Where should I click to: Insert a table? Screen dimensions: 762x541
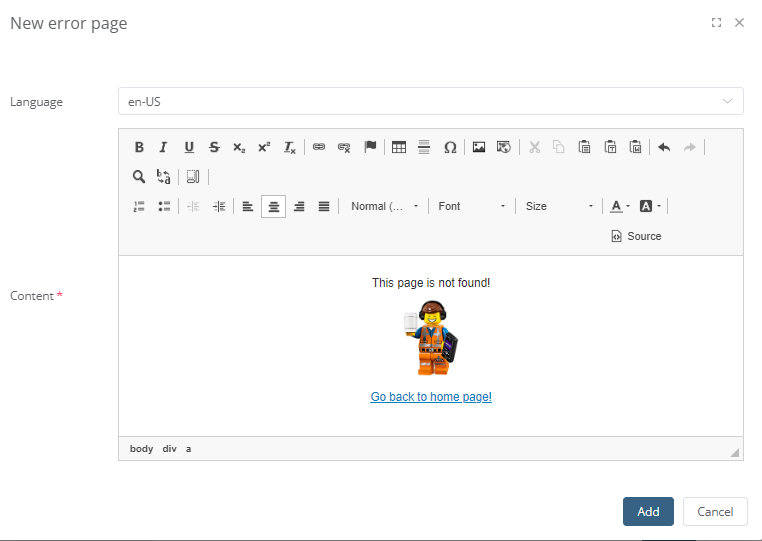pos(399,147)
